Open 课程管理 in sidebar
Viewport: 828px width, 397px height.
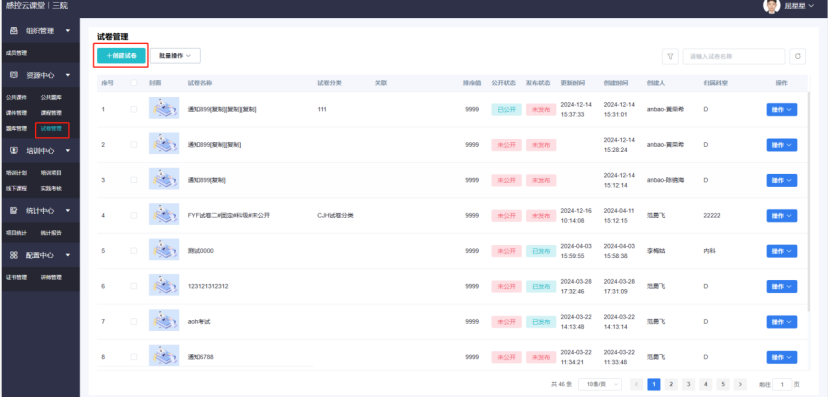click(x=51, y=112)
